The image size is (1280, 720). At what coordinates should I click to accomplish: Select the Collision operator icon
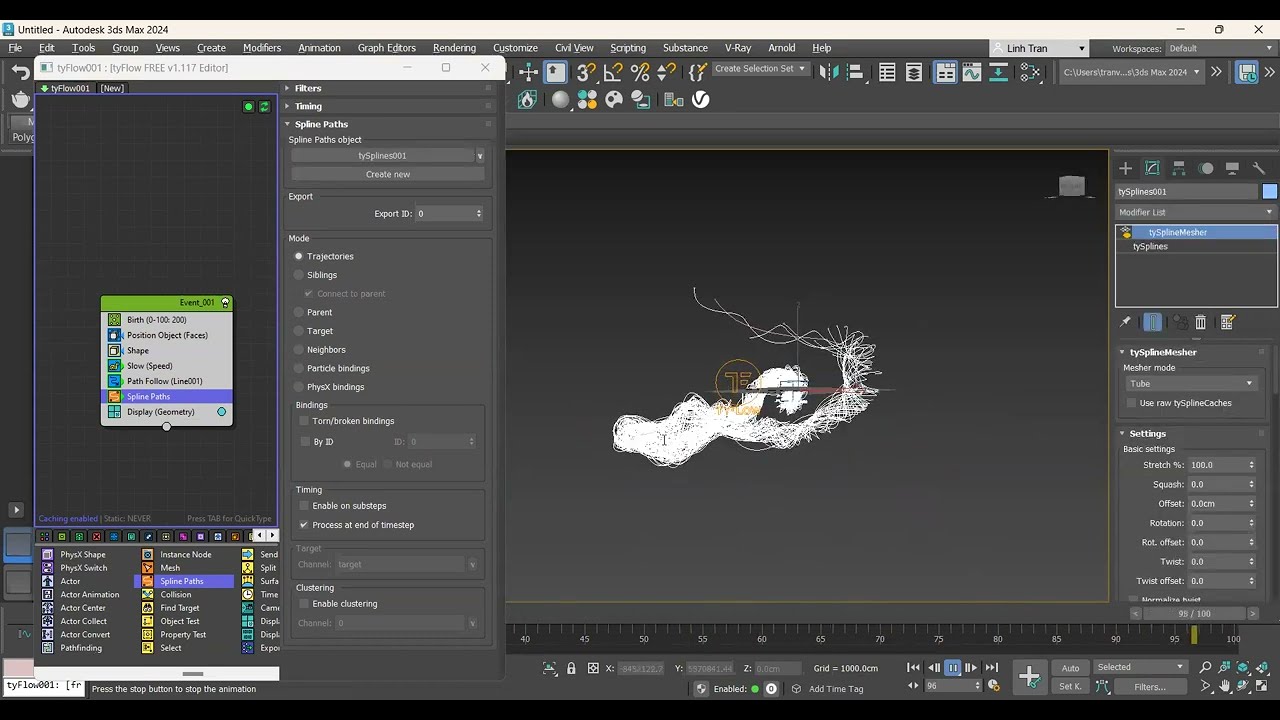coord(148,594)
